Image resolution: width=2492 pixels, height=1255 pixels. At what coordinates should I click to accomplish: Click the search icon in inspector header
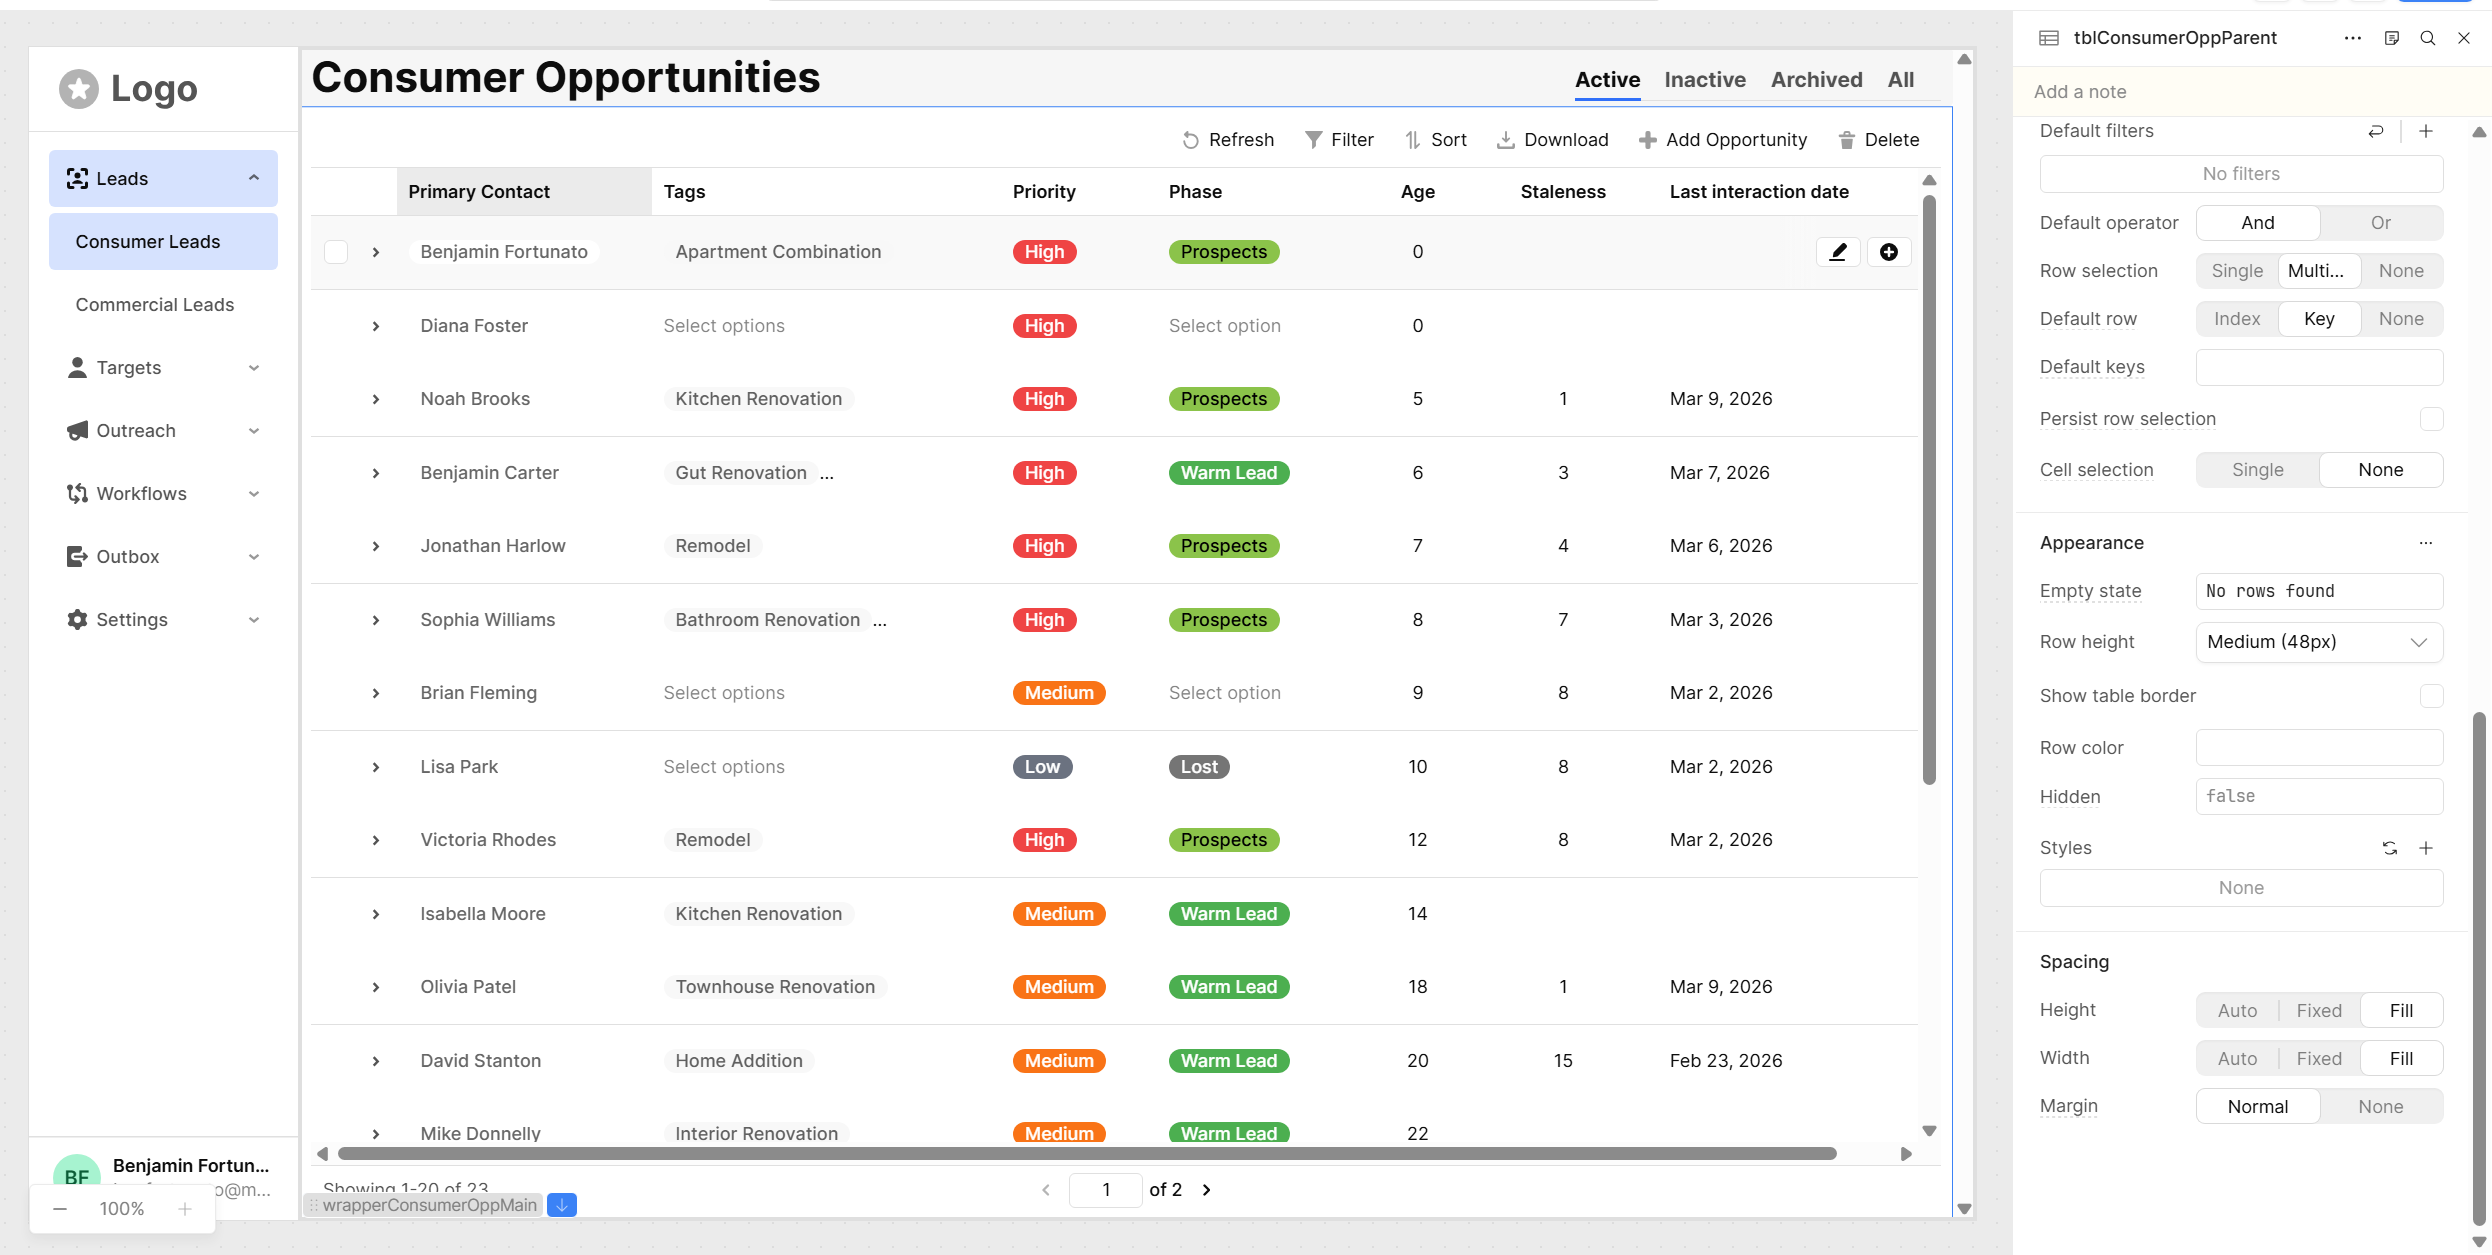(2427, 38)
